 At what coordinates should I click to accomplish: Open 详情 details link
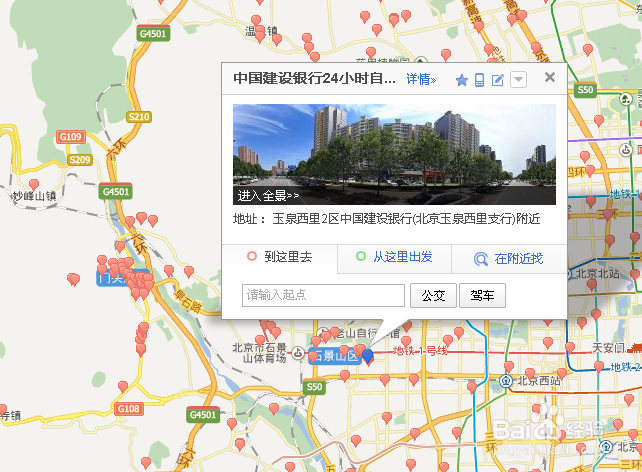421,79
